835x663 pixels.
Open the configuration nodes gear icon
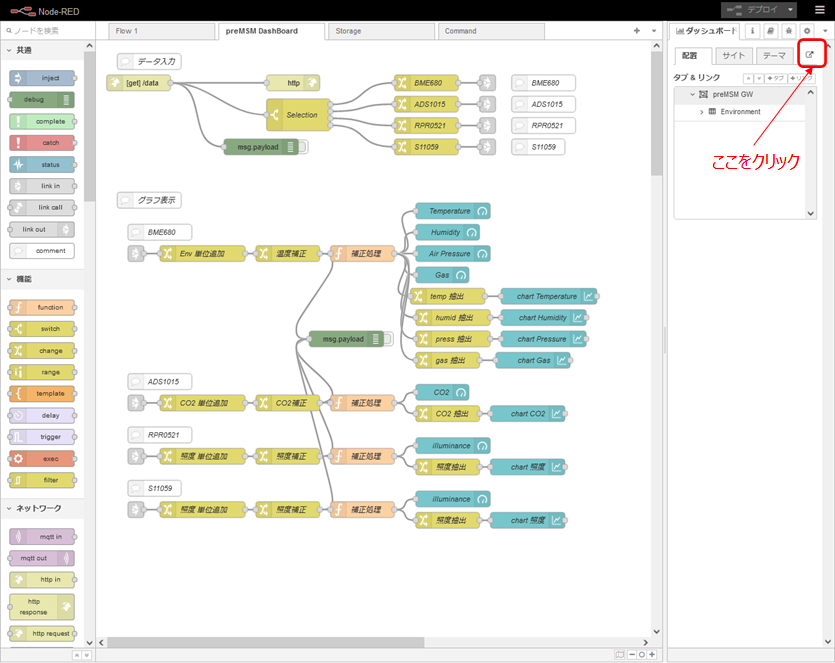806,31
